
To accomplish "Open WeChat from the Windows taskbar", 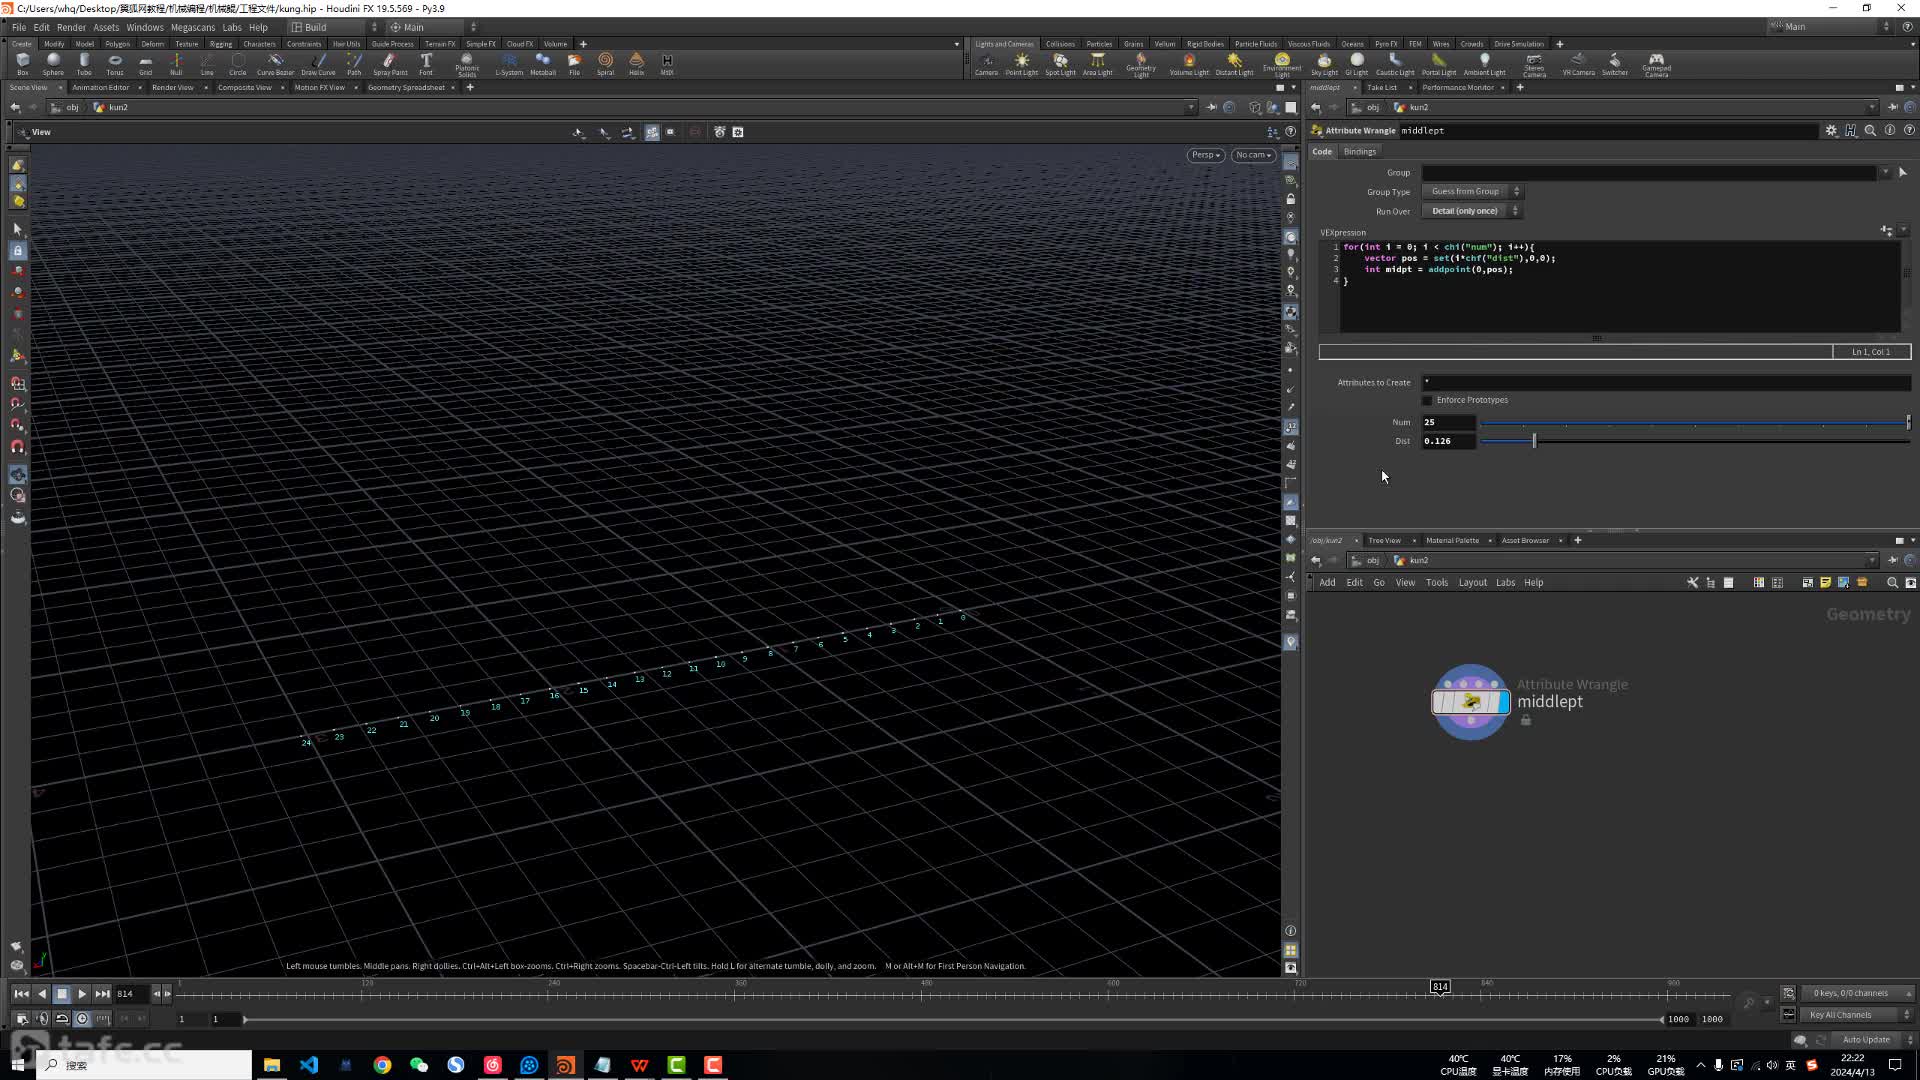I will [419, 1065].
